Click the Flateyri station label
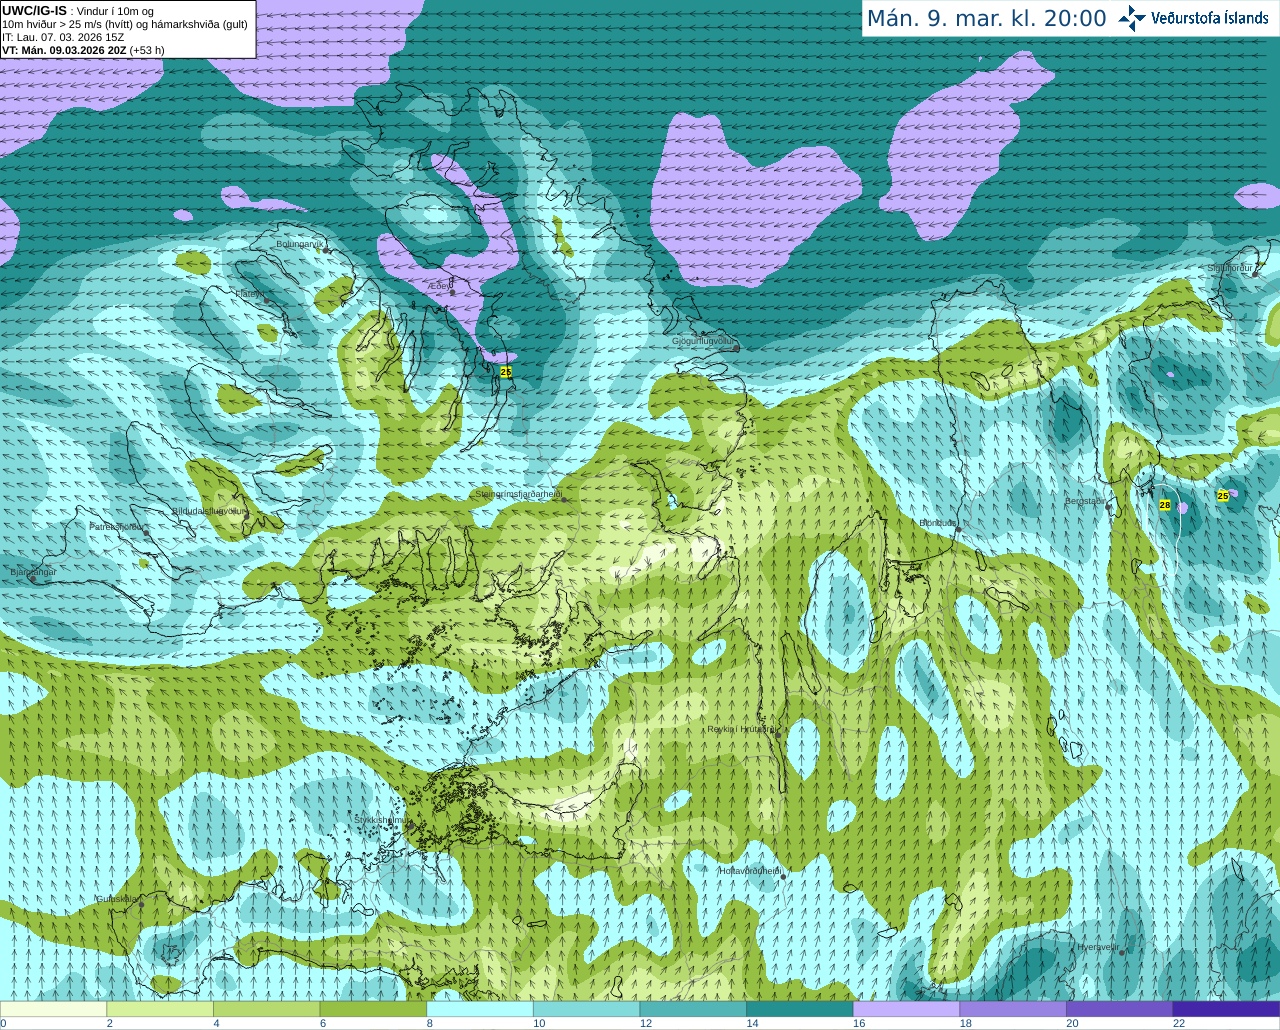The image size is (1280, 1030). point(250,294)
